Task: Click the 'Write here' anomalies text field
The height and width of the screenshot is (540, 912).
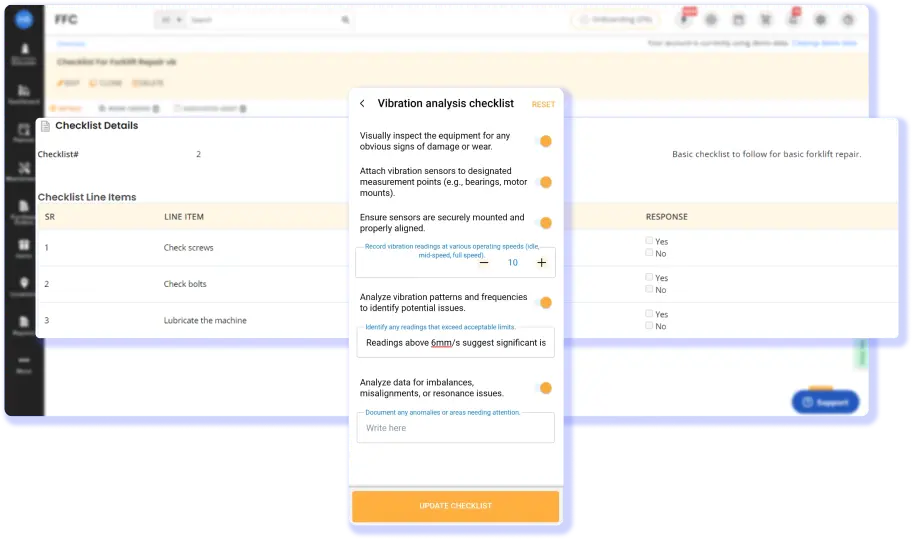Action: pos(455,428)
